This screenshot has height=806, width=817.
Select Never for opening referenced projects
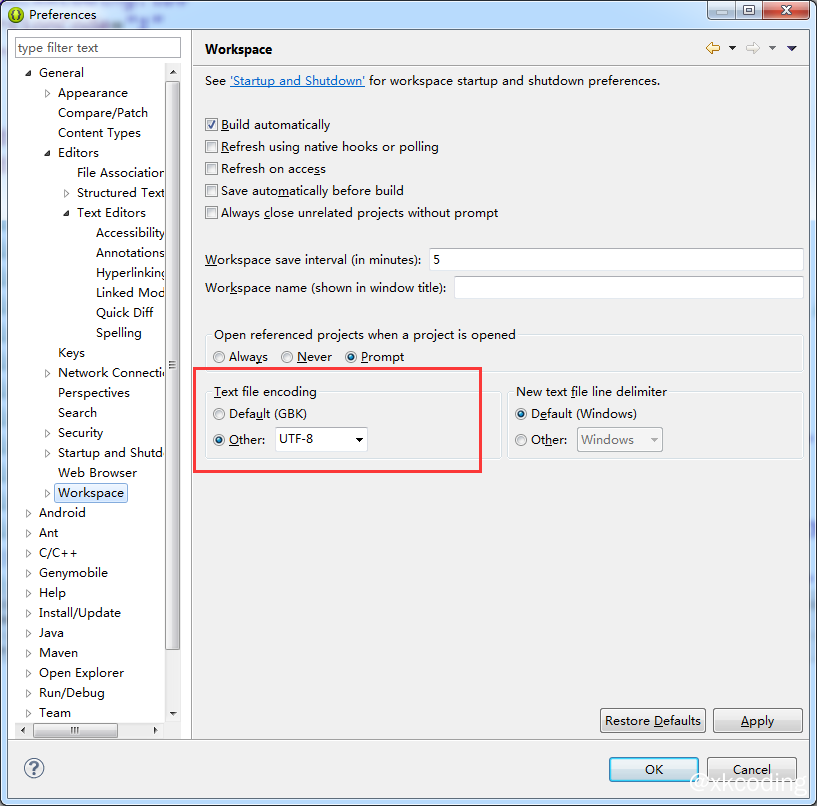point(287,357)
